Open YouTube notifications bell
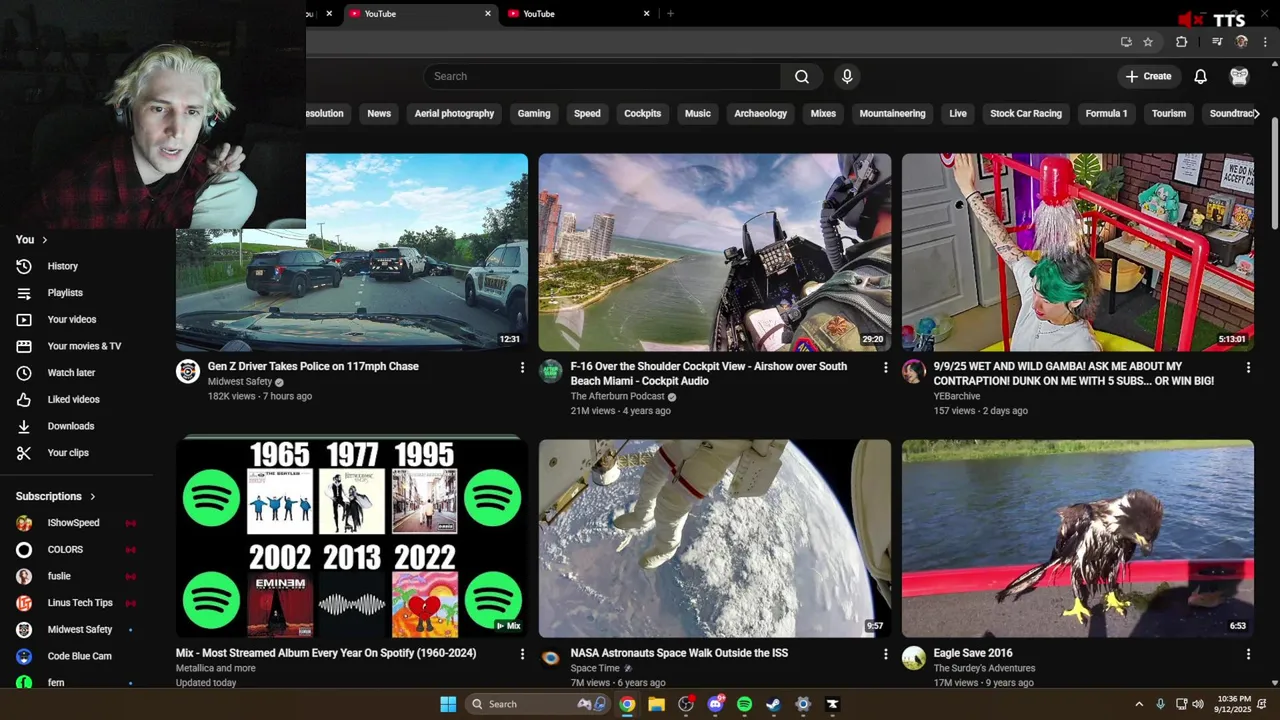This screenshot has width=1280, height=720. 1200,76
